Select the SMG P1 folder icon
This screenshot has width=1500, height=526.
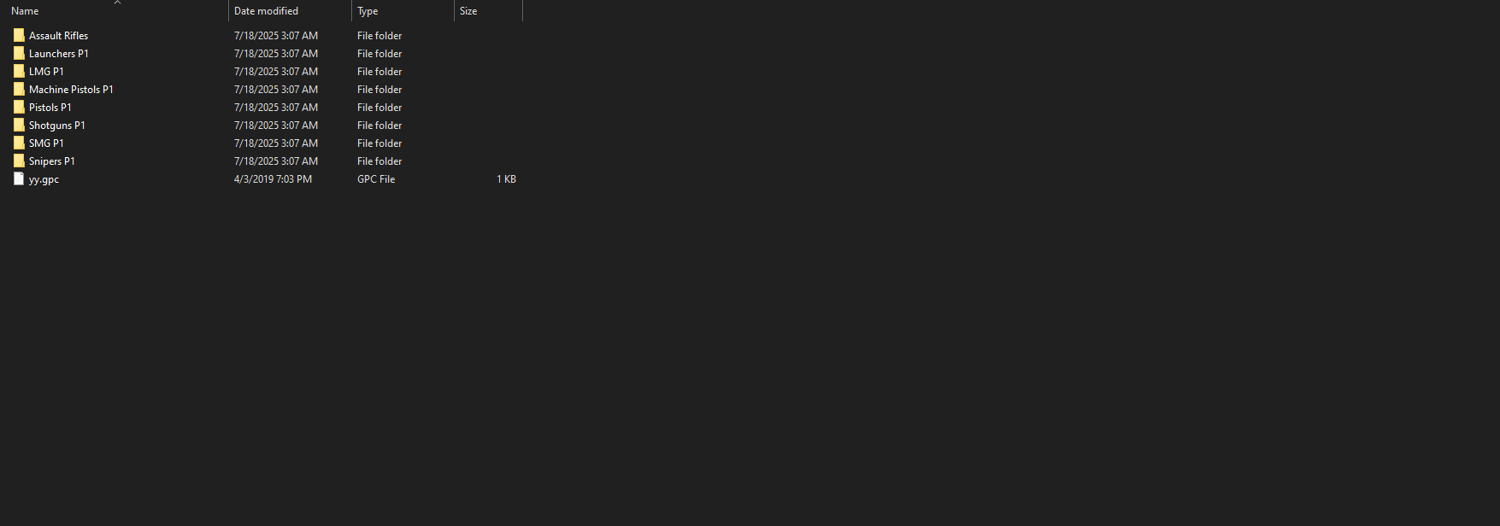click(x=18, y=143)
